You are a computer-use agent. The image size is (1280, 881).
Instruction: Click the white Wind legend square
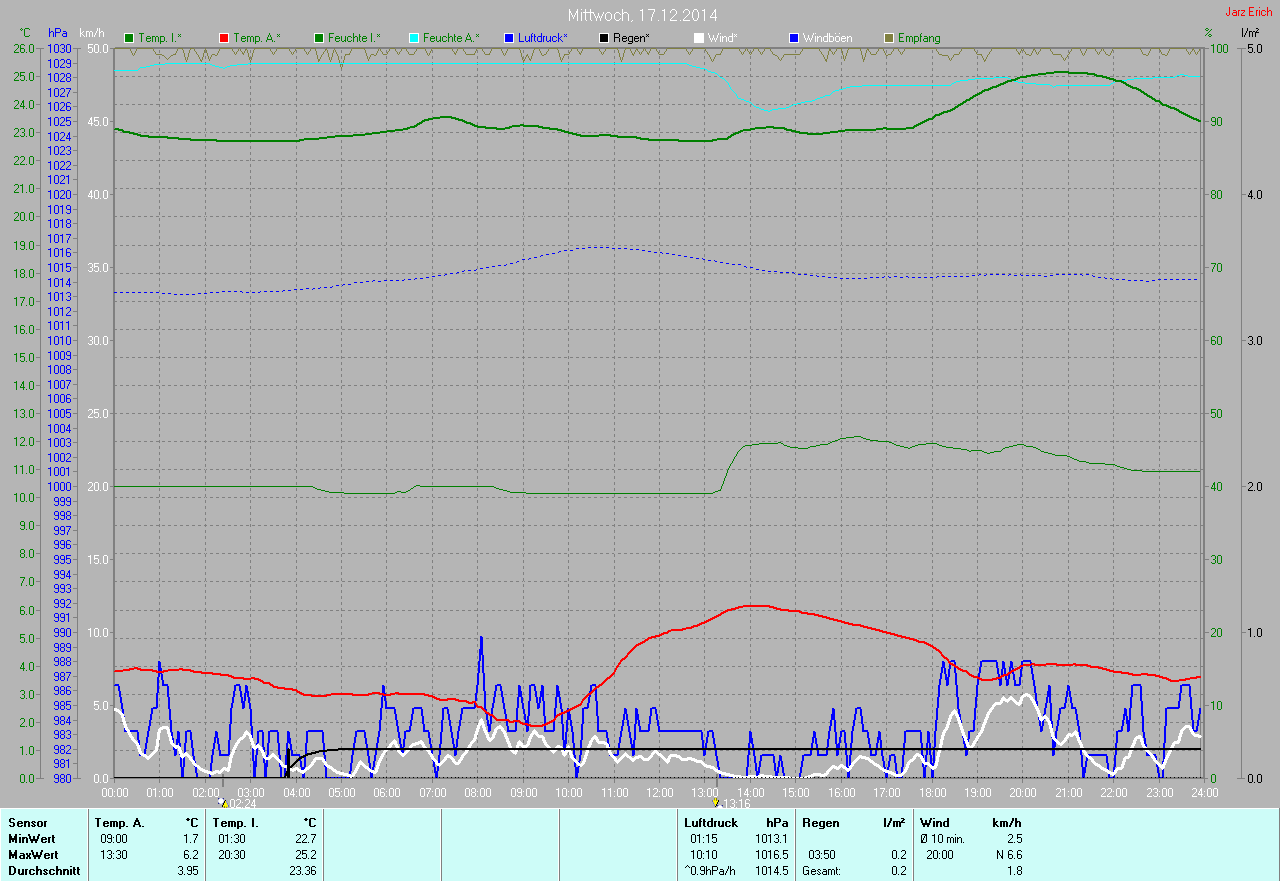click(x=699, y=38)
